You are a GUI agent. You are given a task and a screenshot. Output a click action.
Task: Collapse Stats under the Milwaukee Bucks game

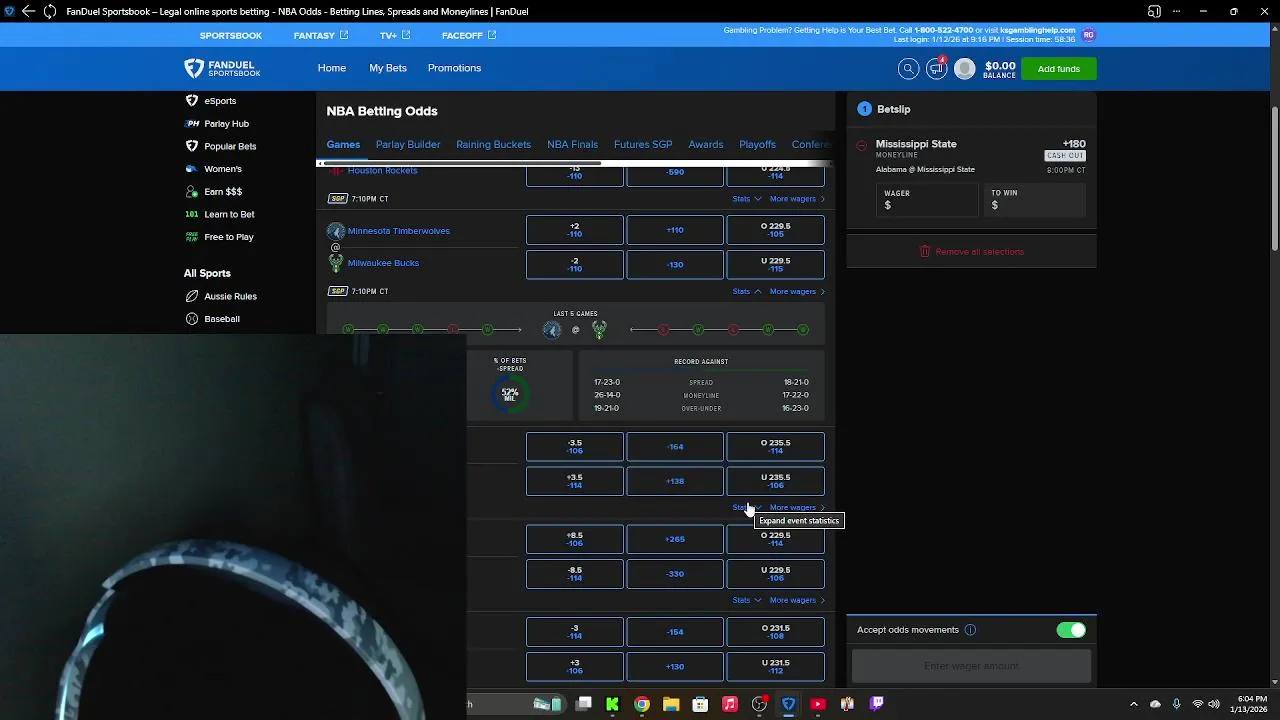point(746,292)
